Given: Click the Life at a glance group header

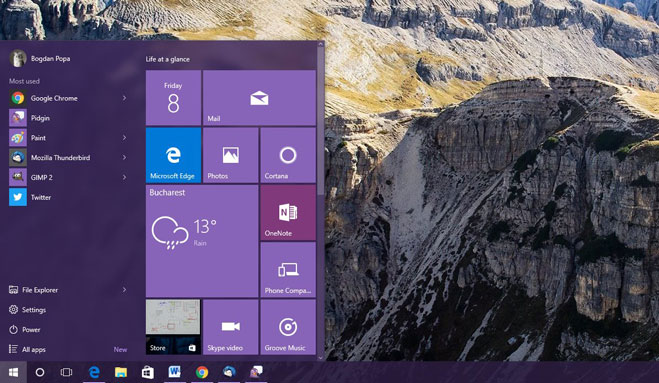Looking at the screenshot, I should click(168, 59).
